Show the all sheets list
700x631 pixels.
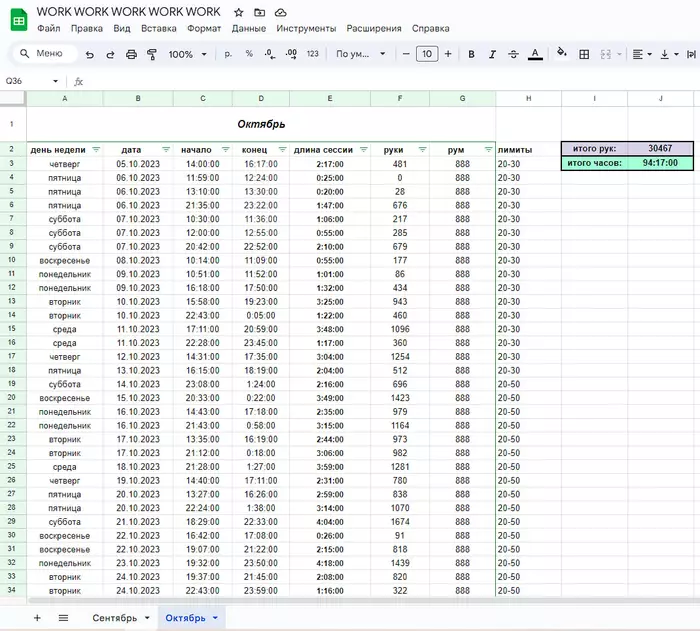click(63, 618)
